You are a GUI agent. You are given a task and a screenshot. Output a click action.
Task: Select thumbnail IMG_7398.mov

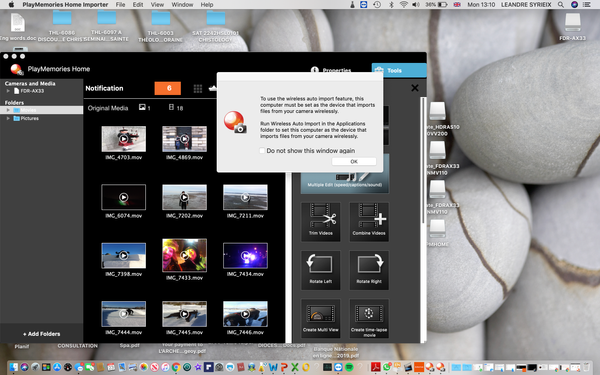point(124,256)
